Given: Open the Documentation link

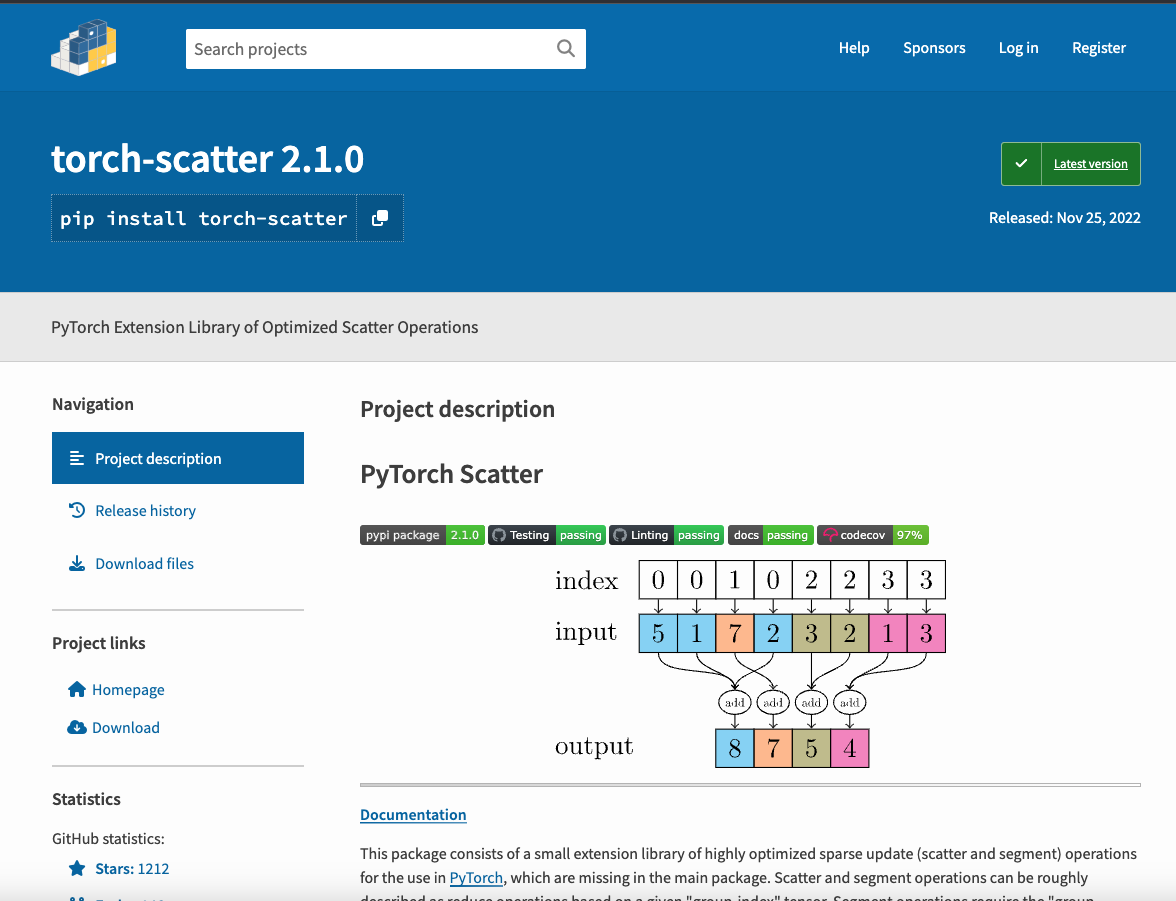Looking at the screenshot, I should click(x=413, y=815).
